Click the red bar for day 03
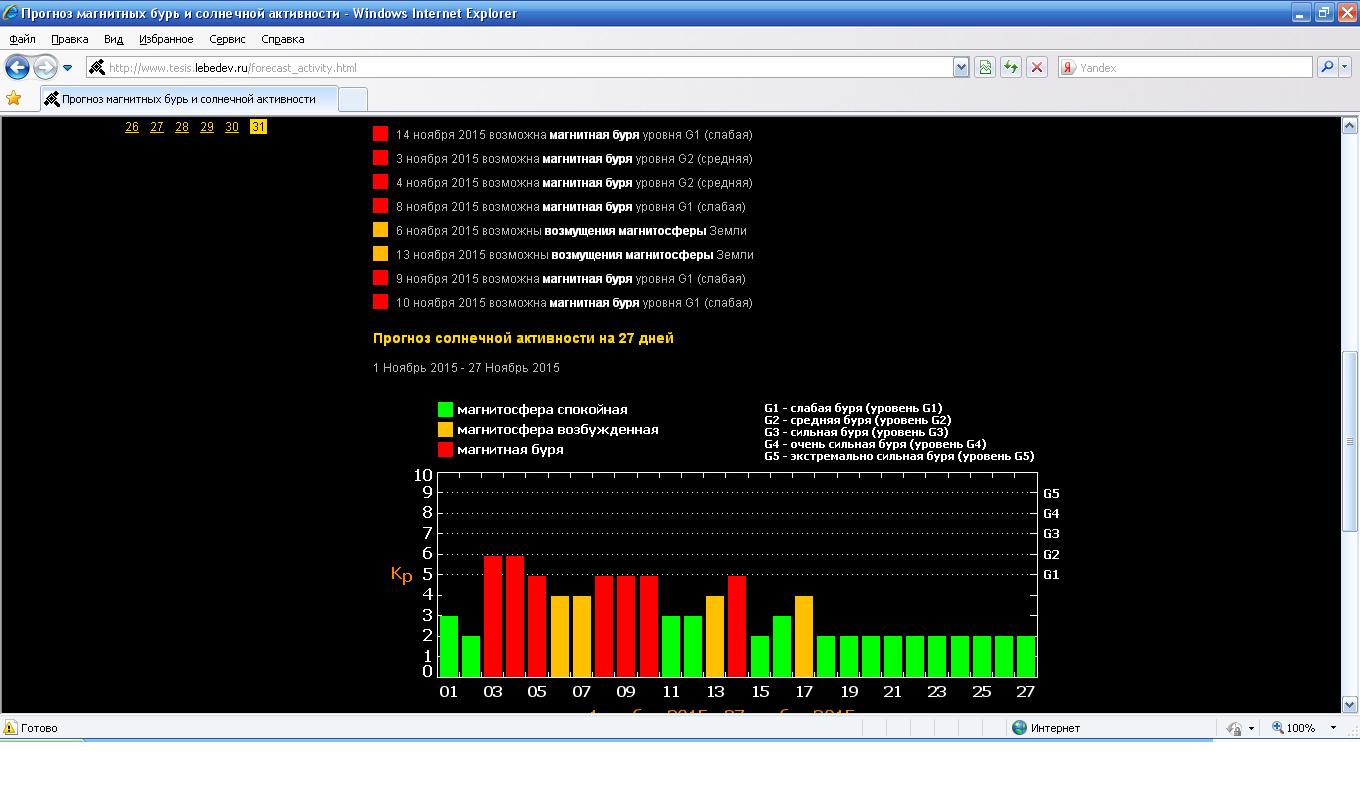This screenshot has width=1360, height=800. [493, 616]
